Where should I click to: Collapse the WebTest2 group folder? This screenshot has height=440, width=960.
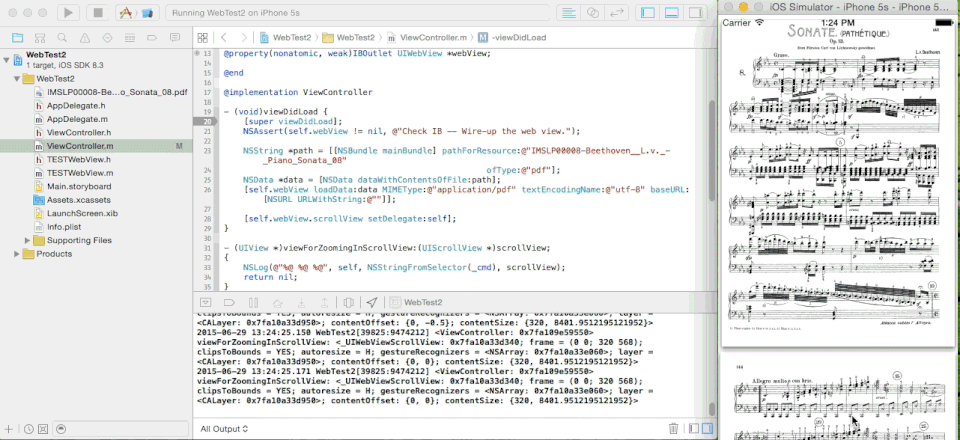[17, 79]
